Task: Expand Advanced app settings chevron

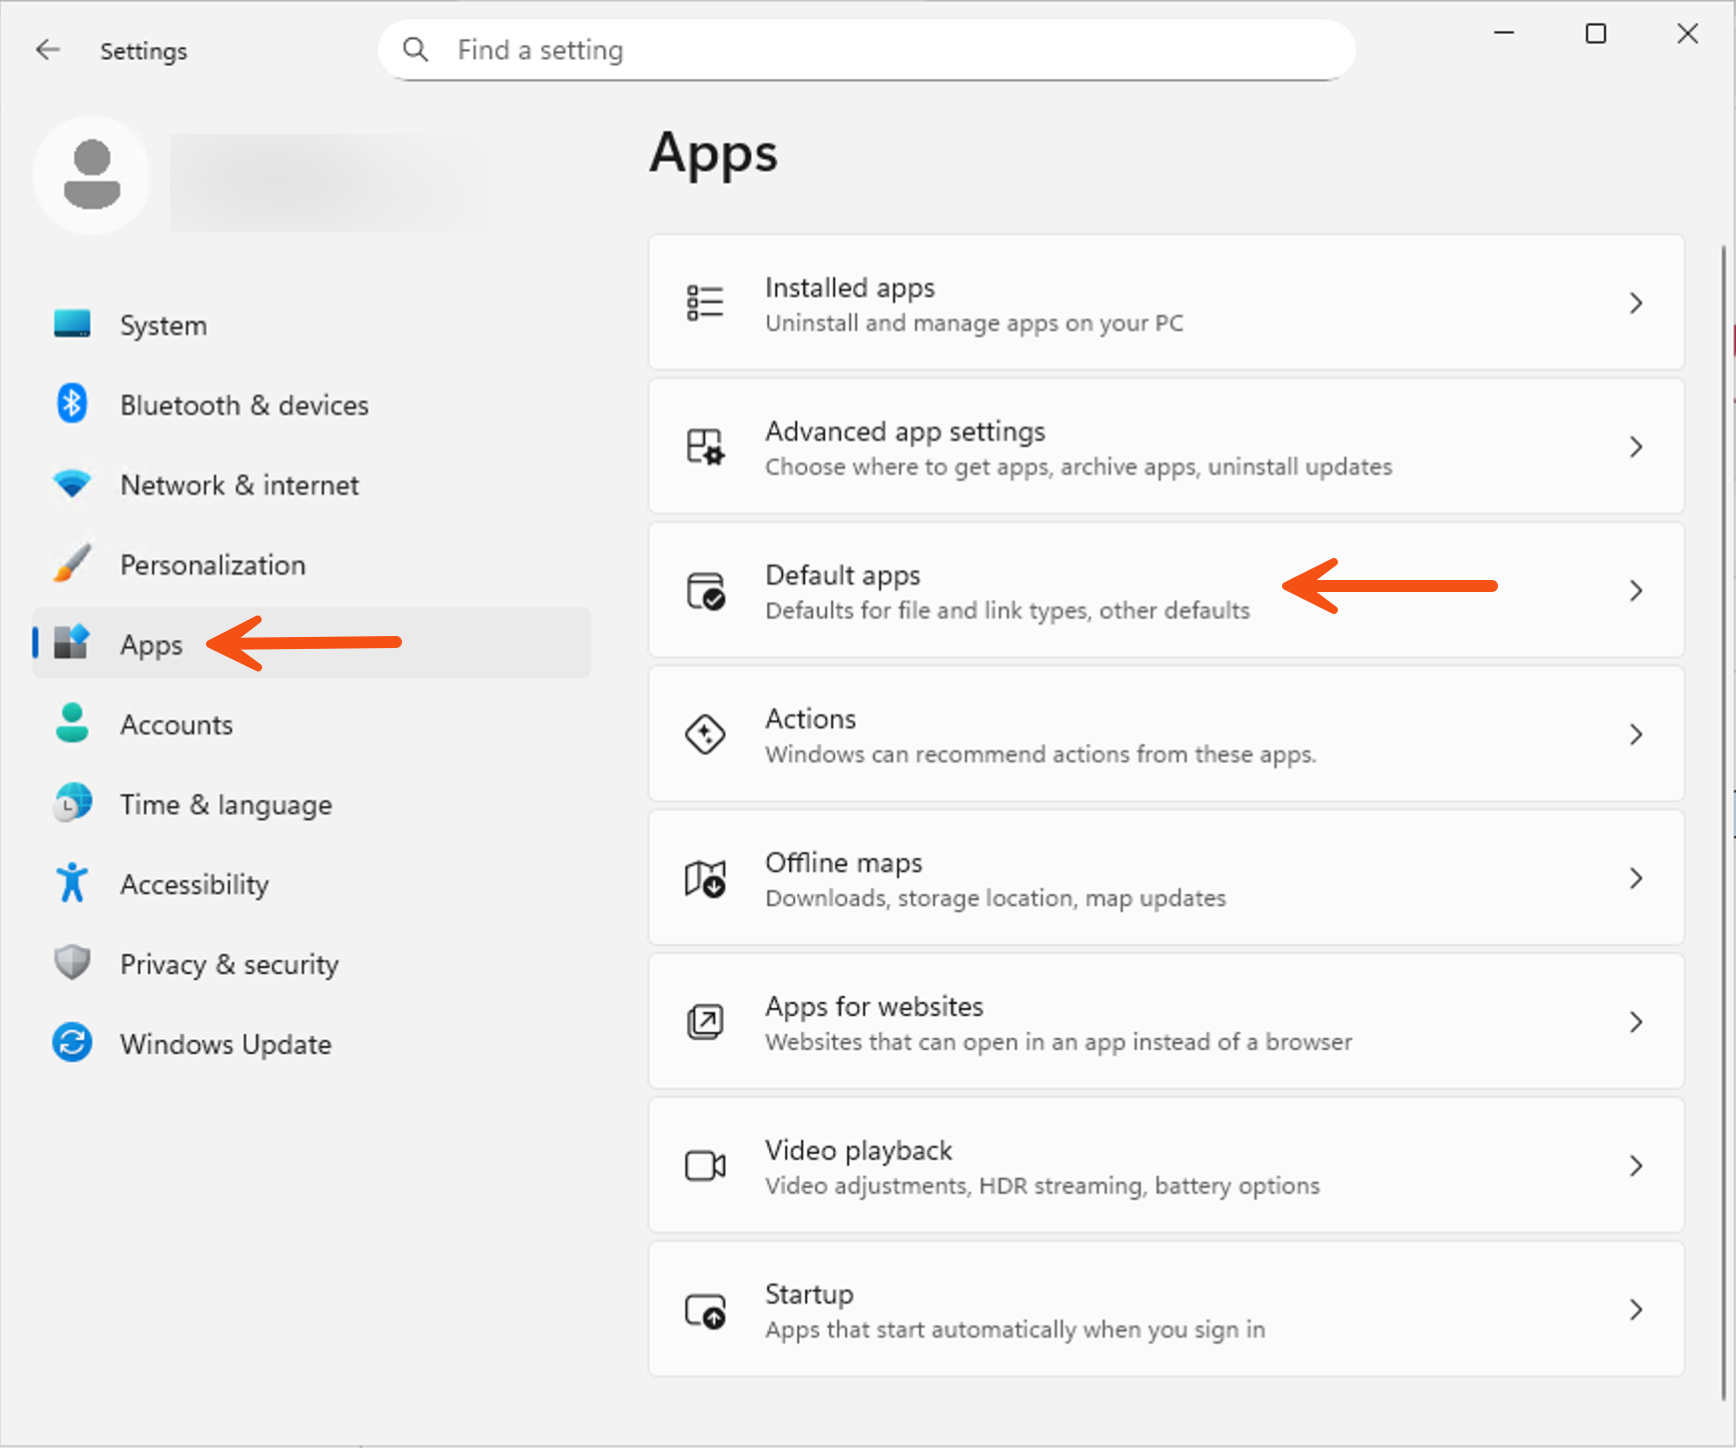Action: [1636, 447]
